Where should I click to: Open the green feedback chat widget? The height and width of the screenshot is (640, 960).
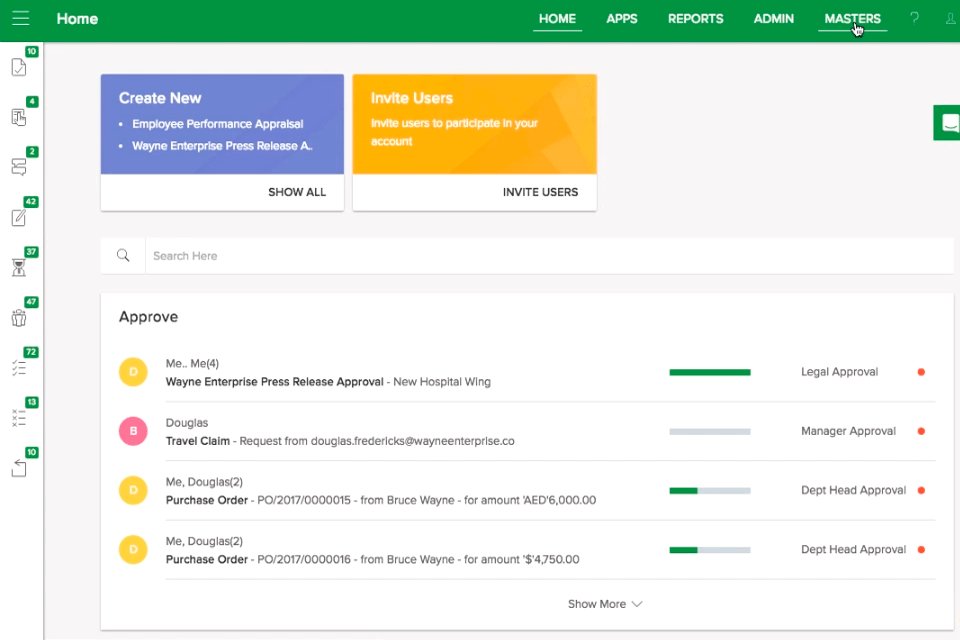(x=946, y=122)
